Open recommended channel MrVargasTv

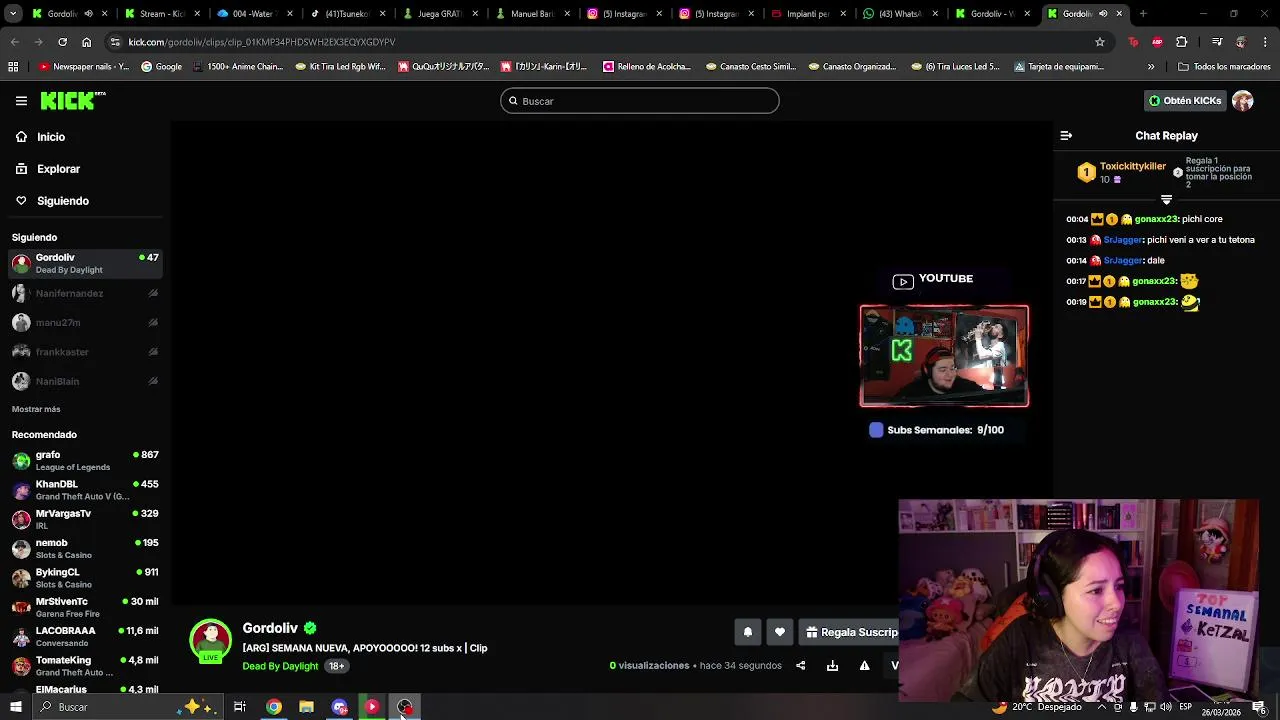(x=86, y=519)
